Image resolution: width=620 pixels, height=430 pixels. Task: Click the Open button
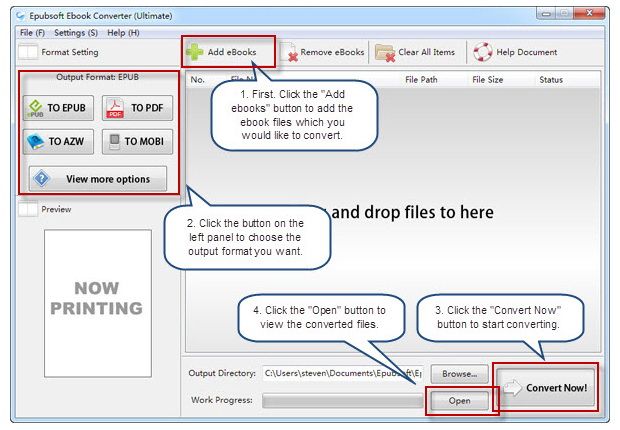[459, 401]
